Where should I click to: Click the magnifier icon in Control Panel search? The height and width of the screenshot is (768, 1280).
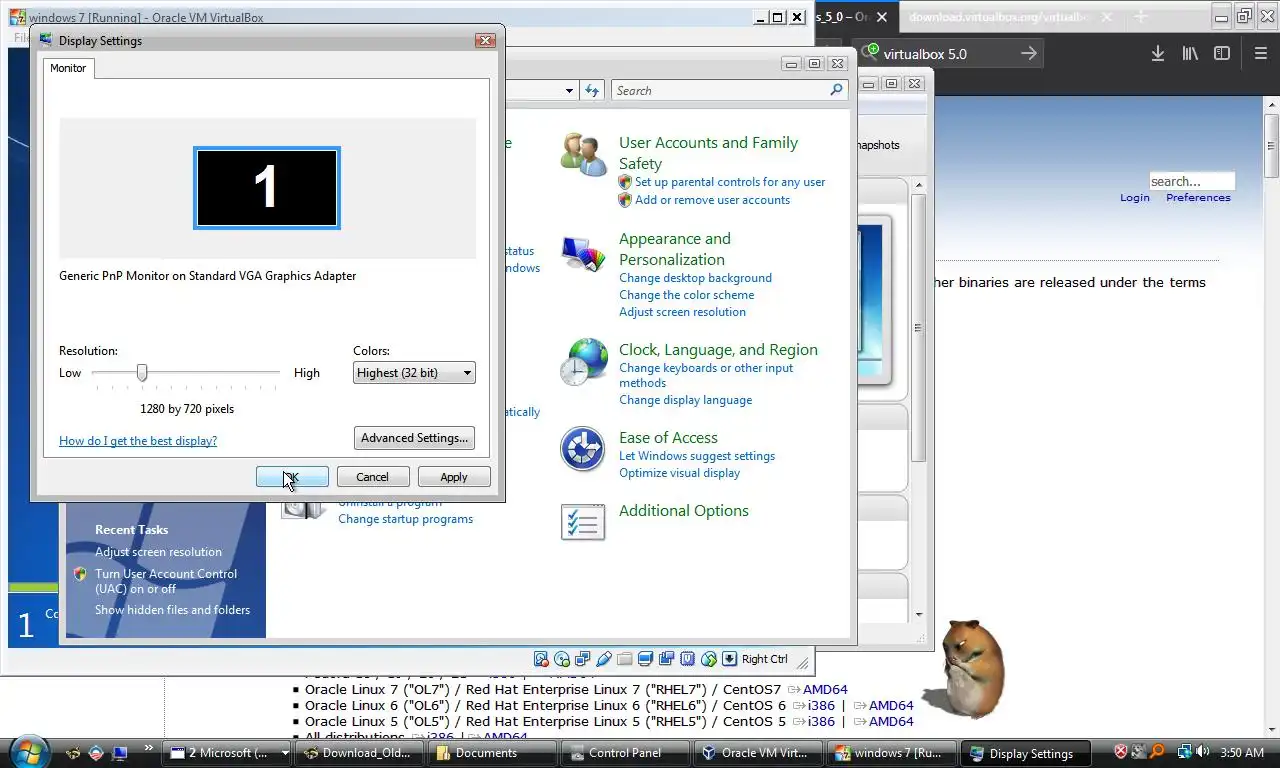click(x=836, y=90)
